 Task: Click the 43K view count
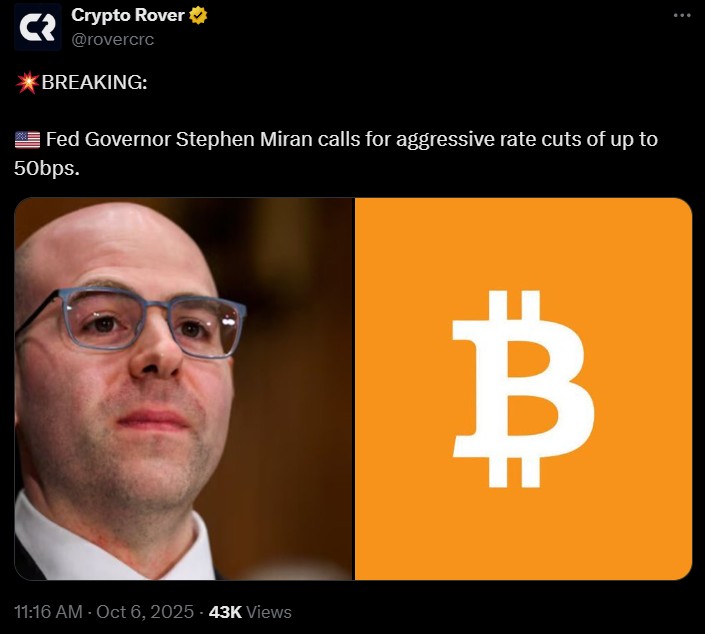pos(225,612)
